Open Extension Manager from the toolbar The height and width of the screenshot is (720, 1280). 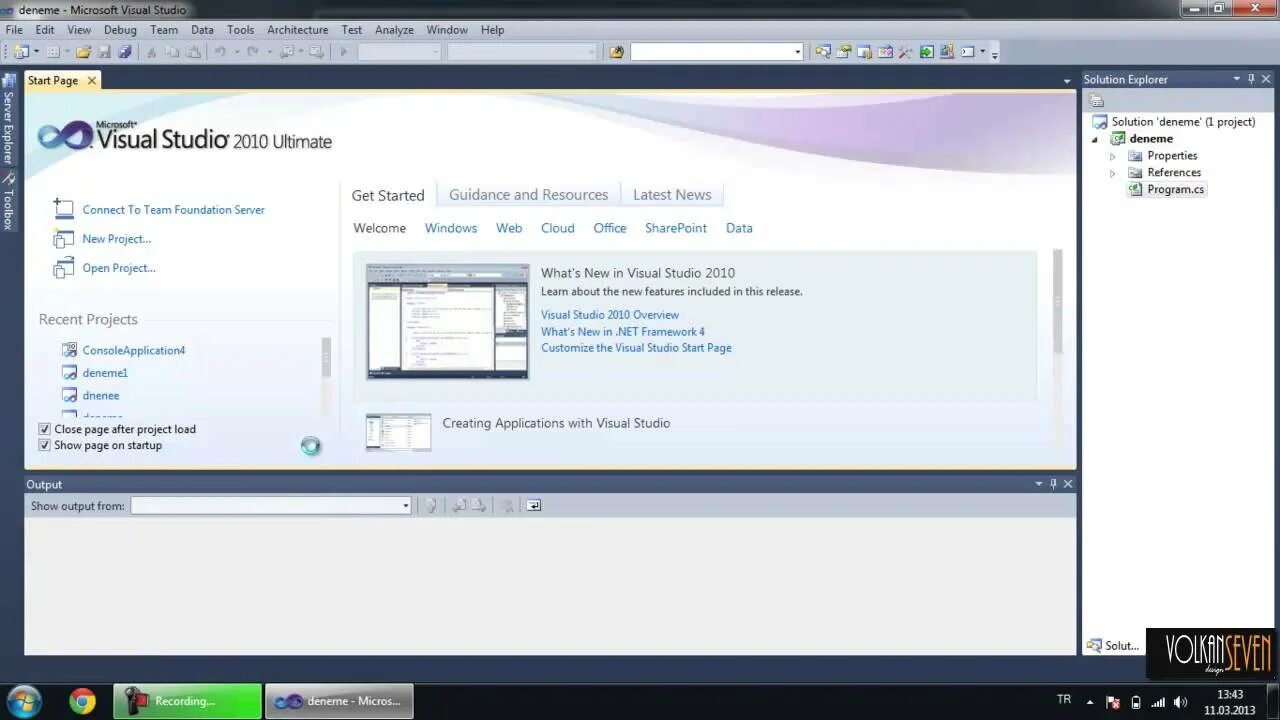click(x=947, y=52)
